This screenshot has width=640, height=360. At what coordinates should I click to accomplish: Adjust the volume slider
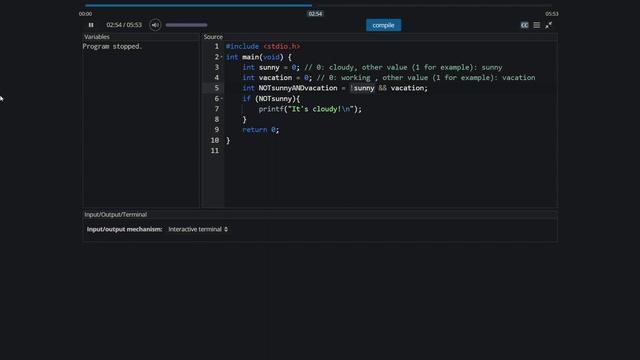(x=186, y=25)
